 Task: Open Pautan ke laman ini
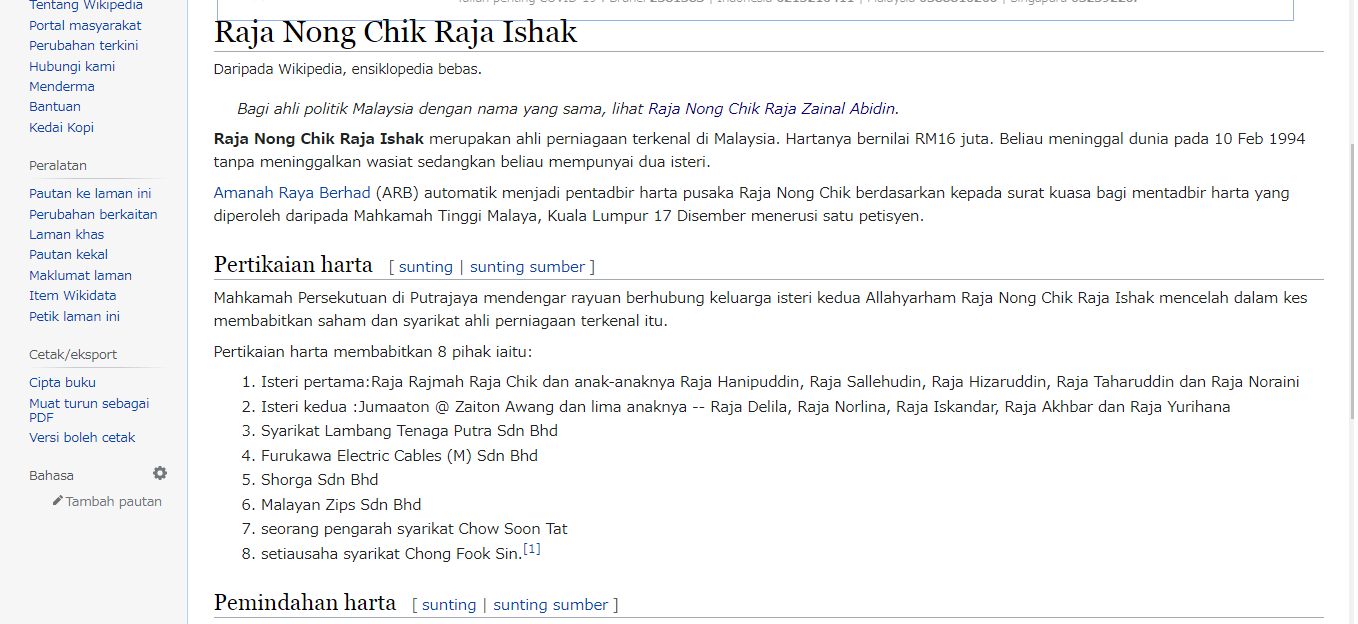(x=90, y=193)
